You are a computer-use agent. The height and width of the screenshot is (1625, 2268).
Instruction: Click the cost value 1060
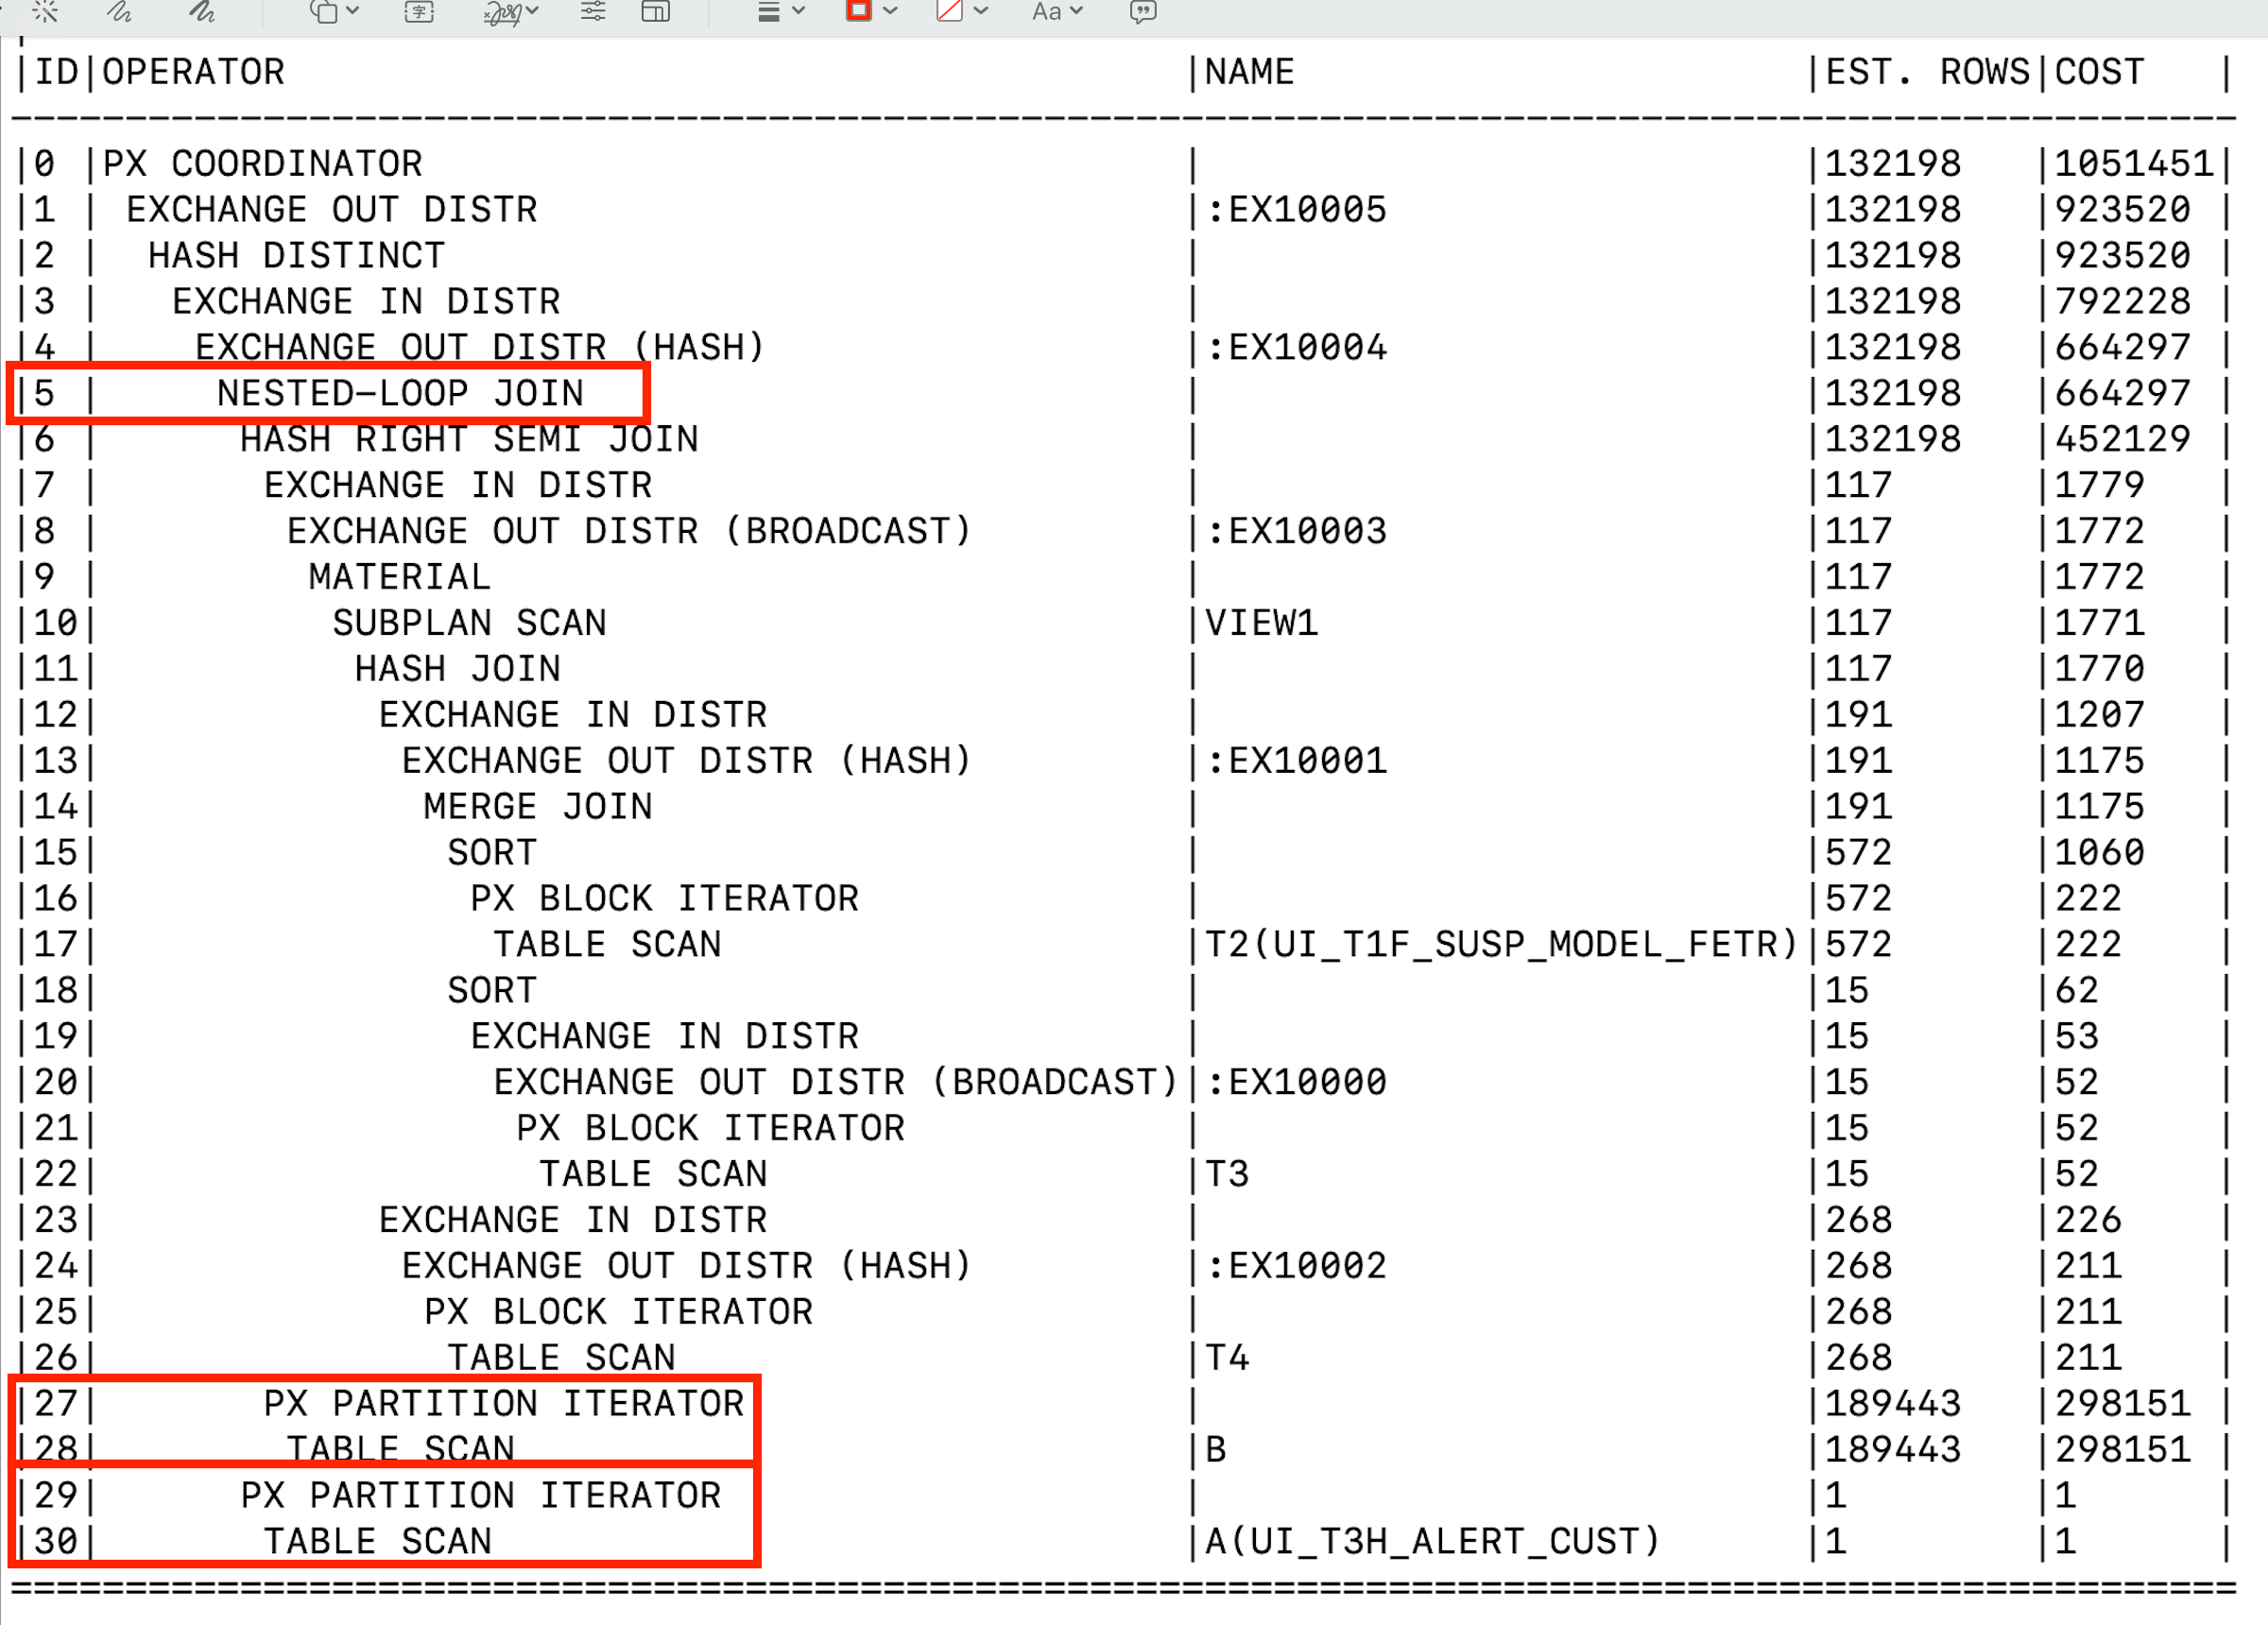[2100, 852]
